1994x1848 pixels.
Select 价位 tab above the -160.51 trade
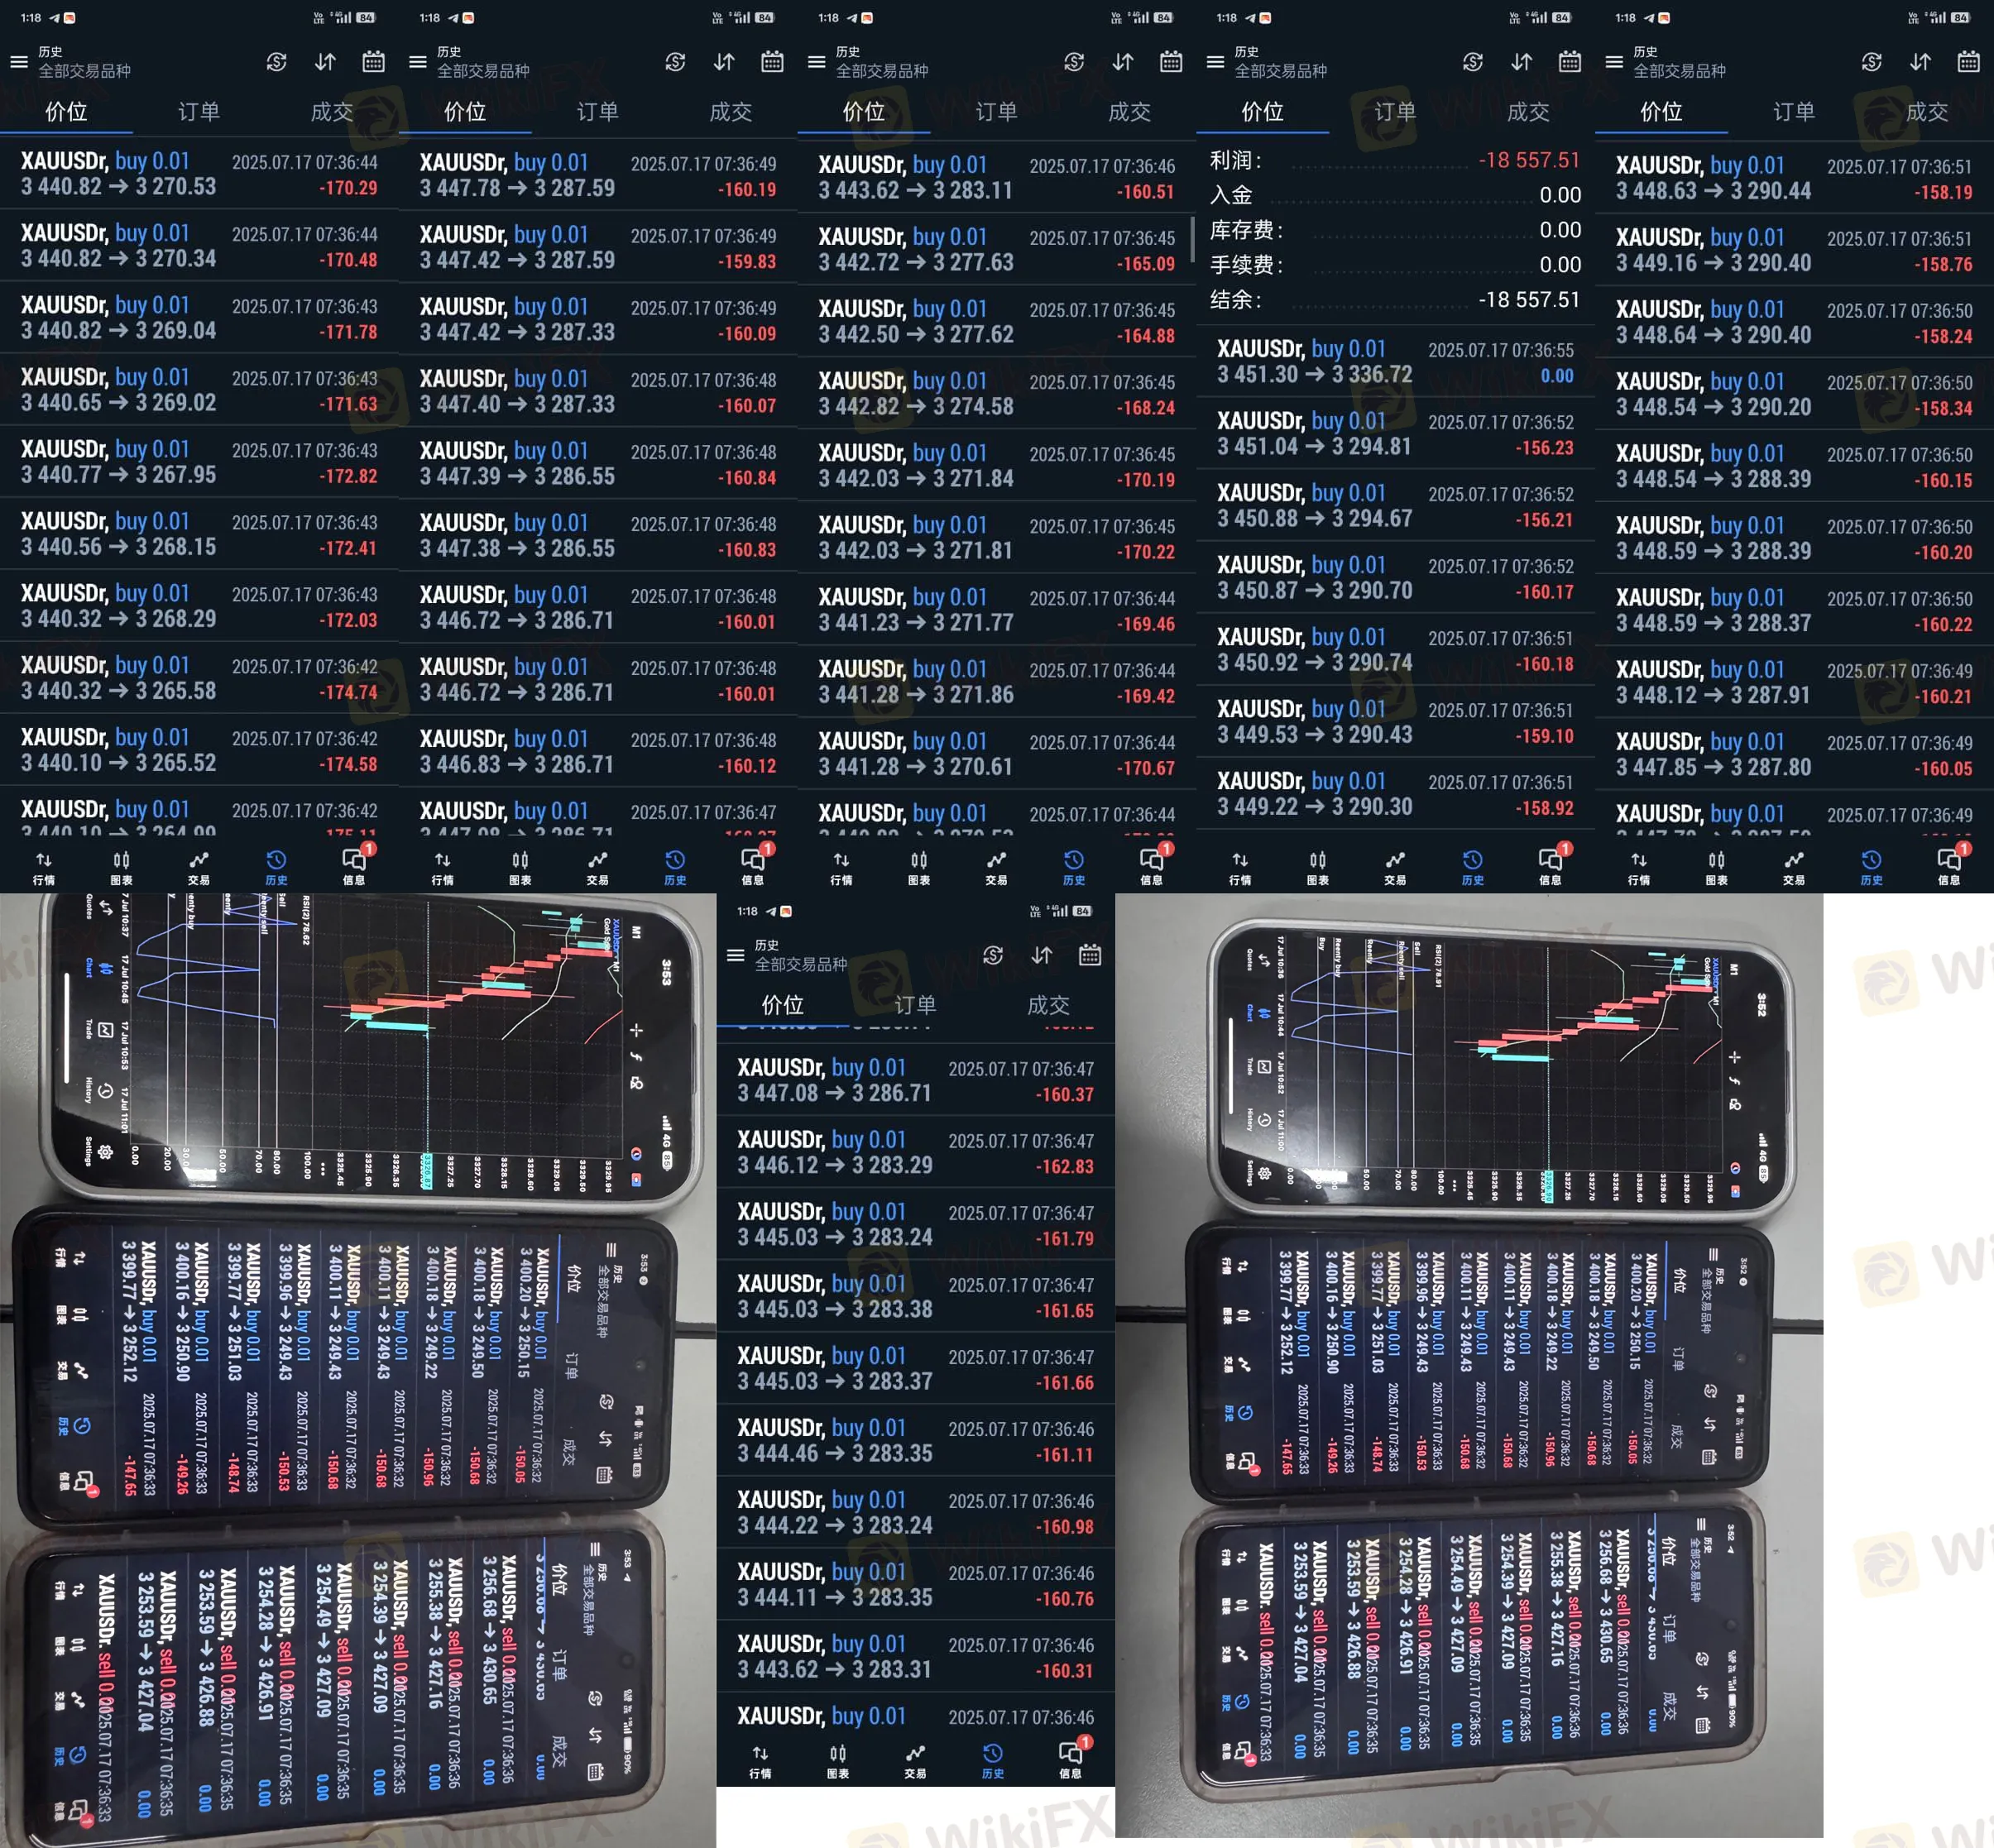click(x=863, y=111)
